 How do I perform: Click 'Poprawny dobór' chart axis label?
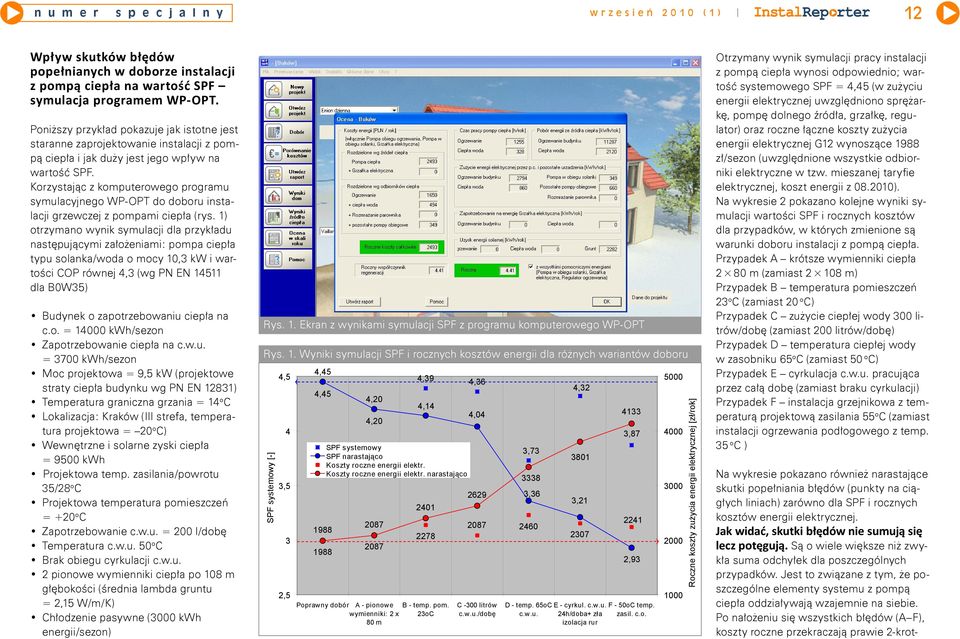[x=323, y=605]
